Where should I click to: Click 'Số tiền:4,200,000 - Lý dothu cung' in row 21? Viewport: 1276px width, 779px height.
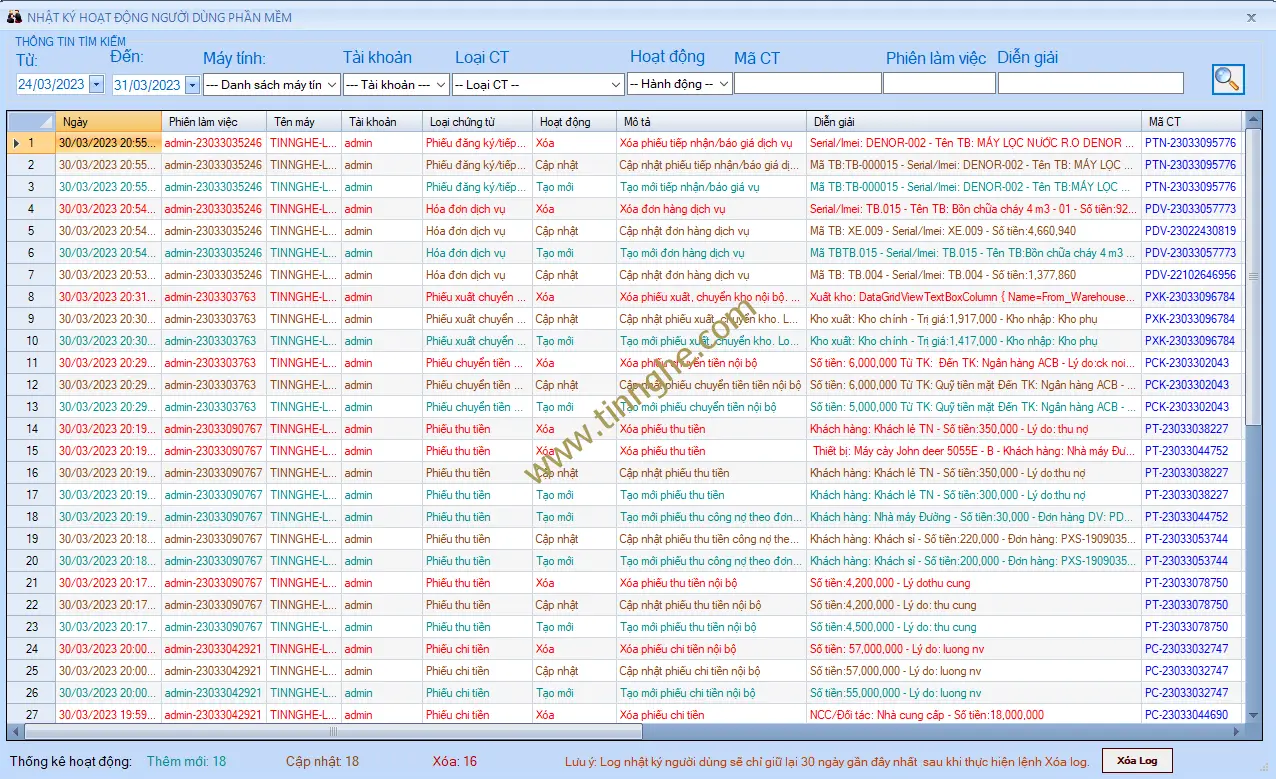(x=973, y=583)
